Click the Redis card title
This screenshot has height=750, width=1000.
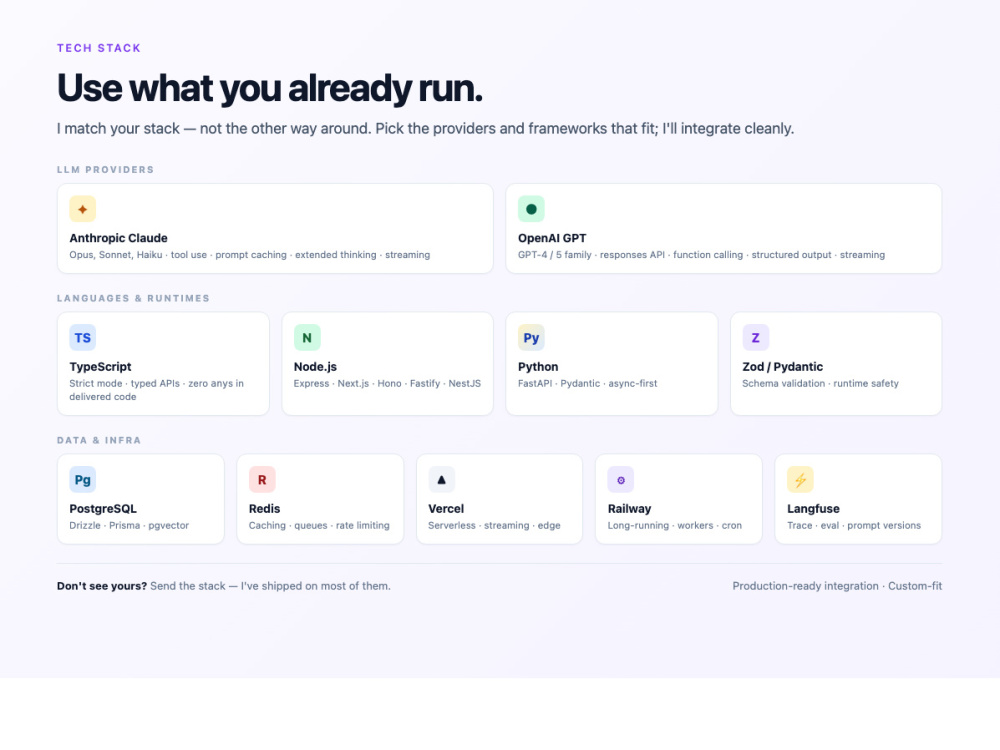point(264,509)
